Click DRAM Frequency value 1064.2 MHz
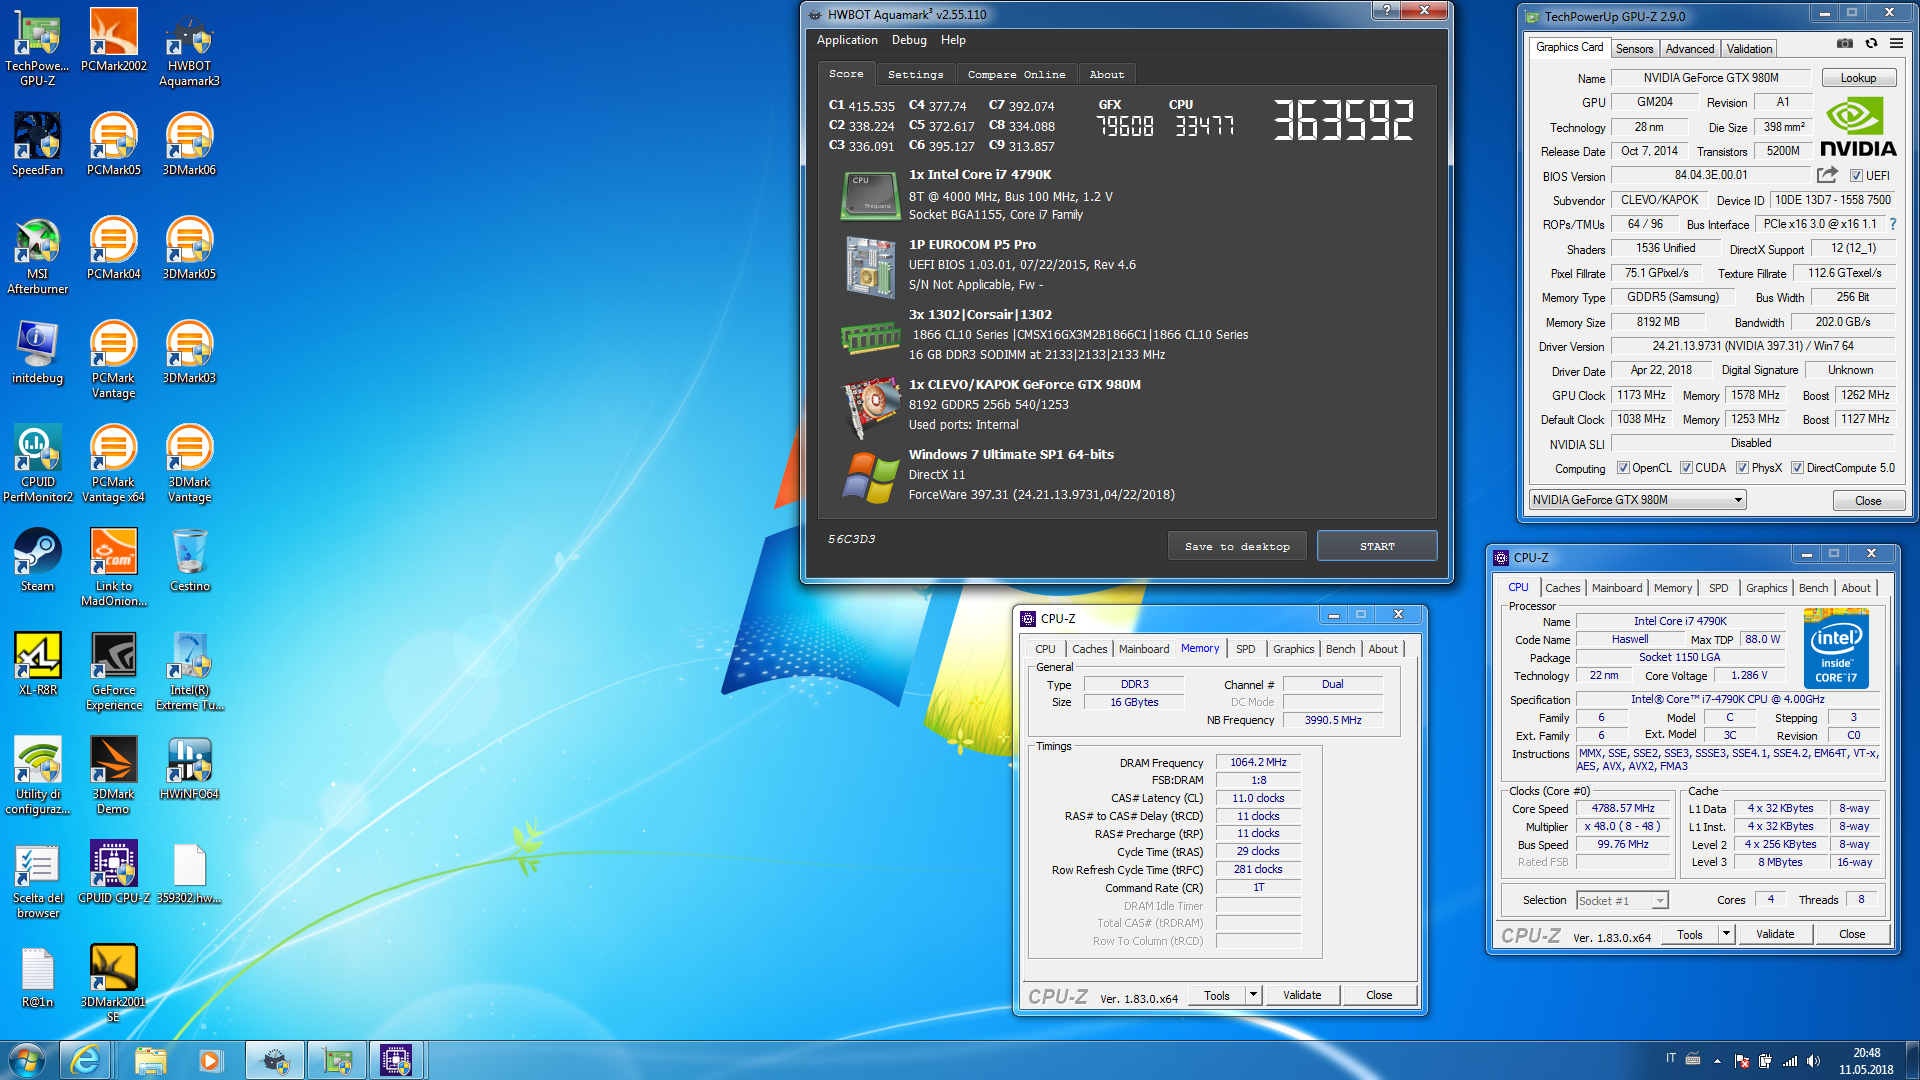 pyautogui.click(x=1258, y=762)
